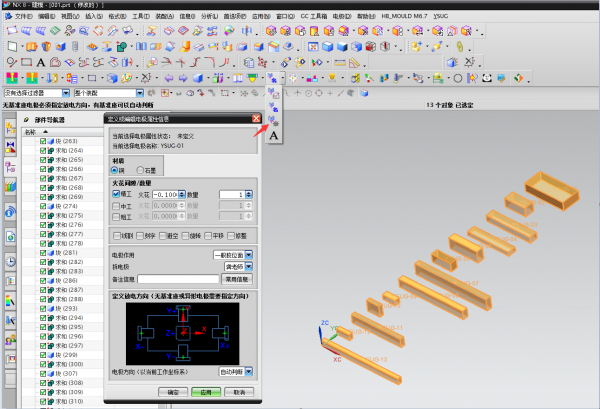Viewport: 600px width, 409px height.
Task: Toggle the 精工 checkbox
Action: point(116,194)
